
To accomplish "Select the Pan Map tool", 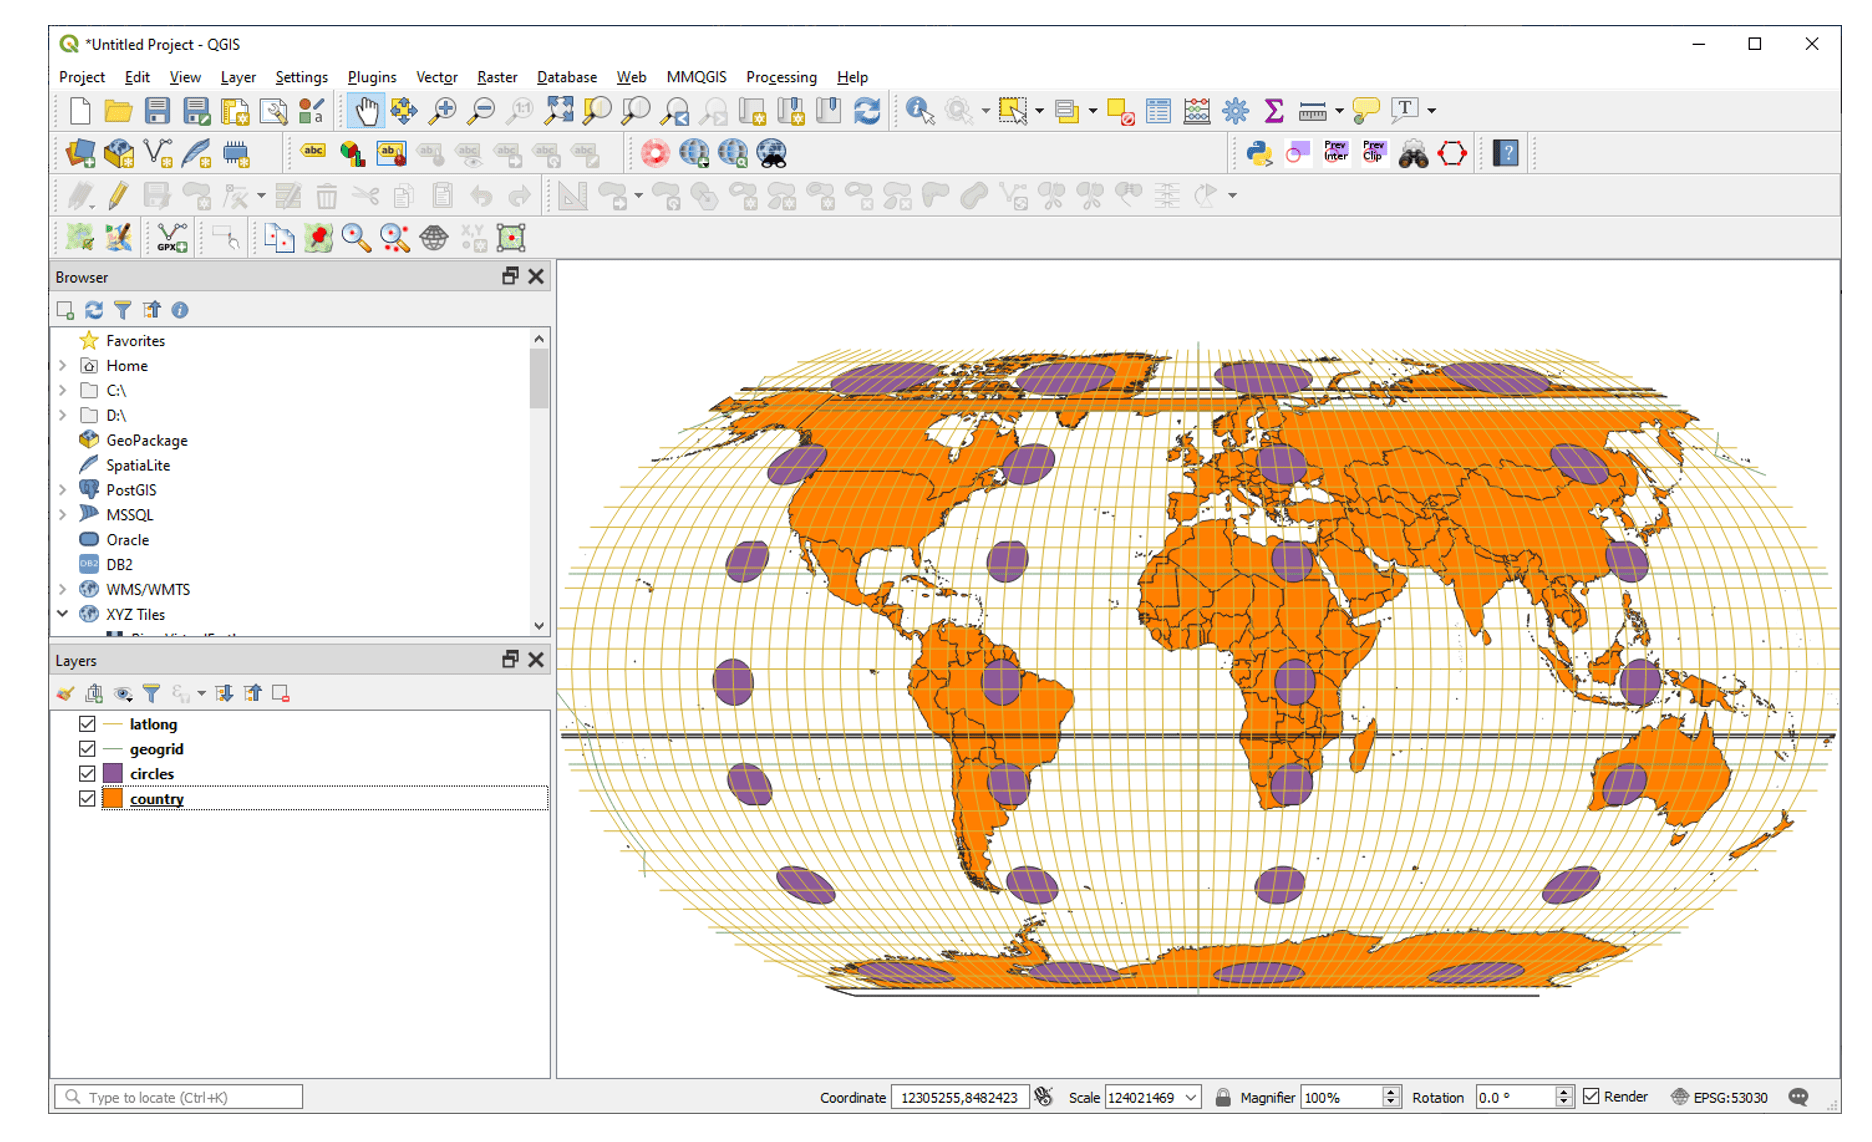I will tap(366, 111).
